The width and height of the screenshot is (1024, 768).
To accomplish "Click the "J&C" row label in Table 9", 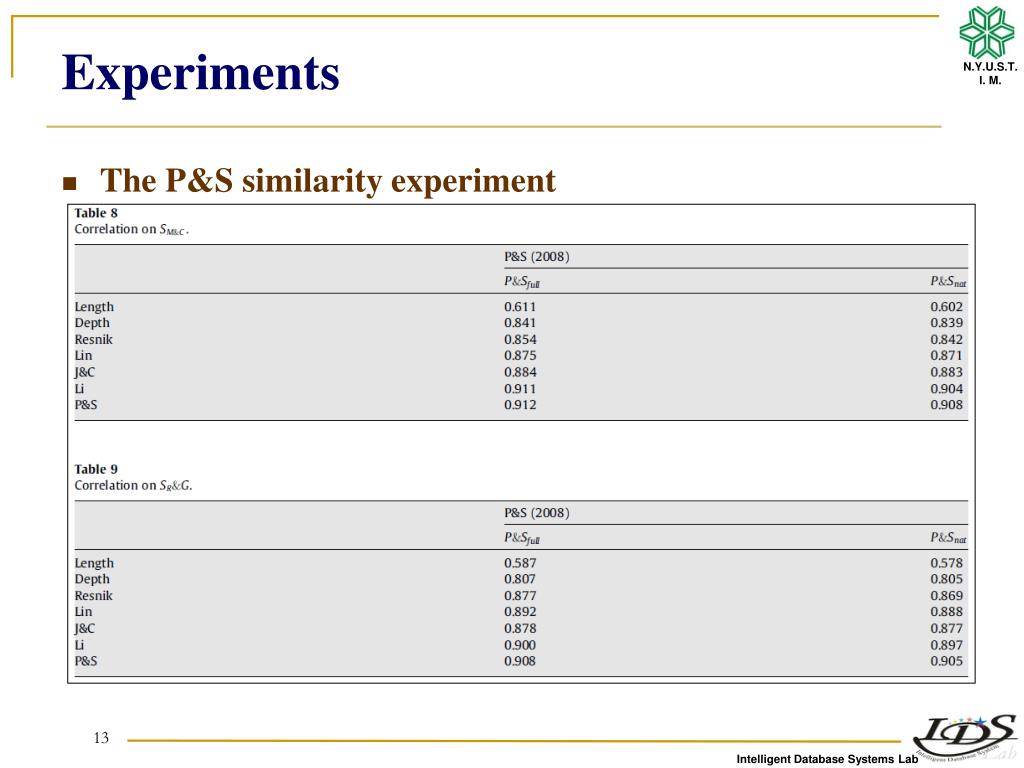I will click(85, 628).
